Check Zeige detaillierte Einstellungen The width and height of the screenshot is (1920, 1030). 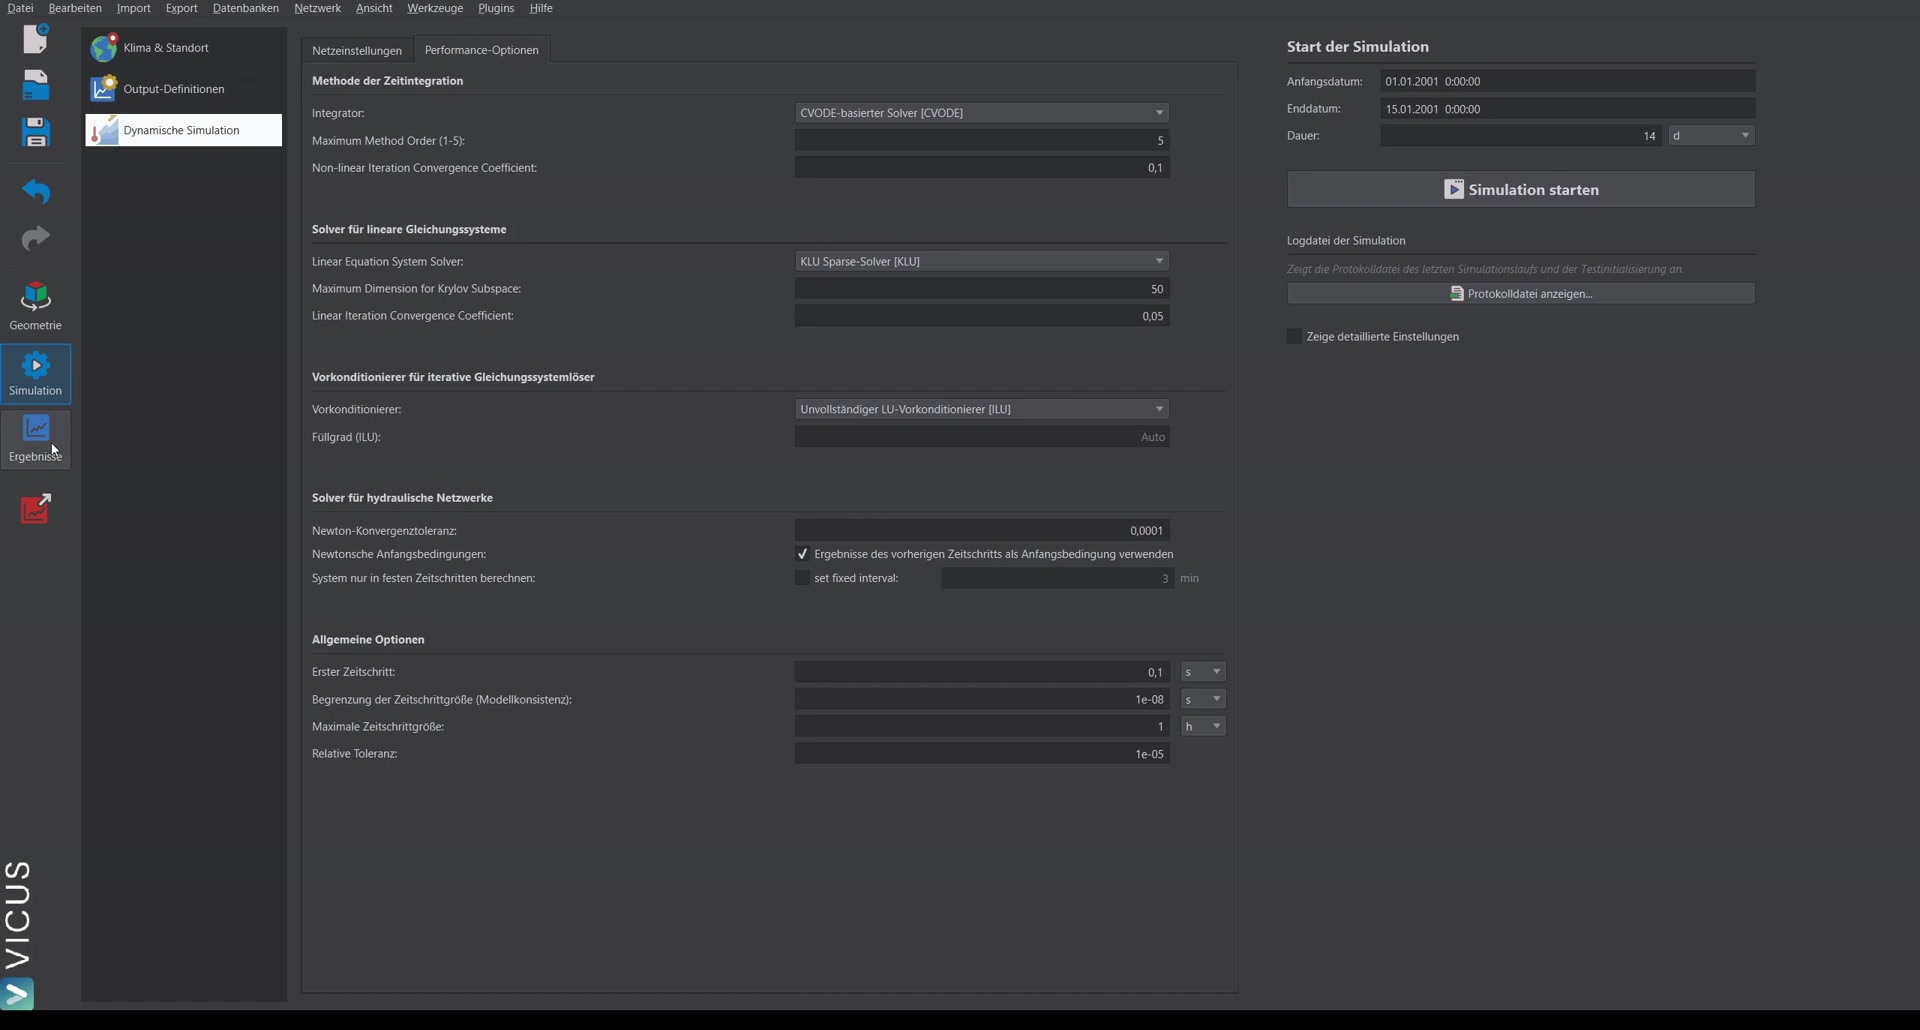[x=1294, y=336]
